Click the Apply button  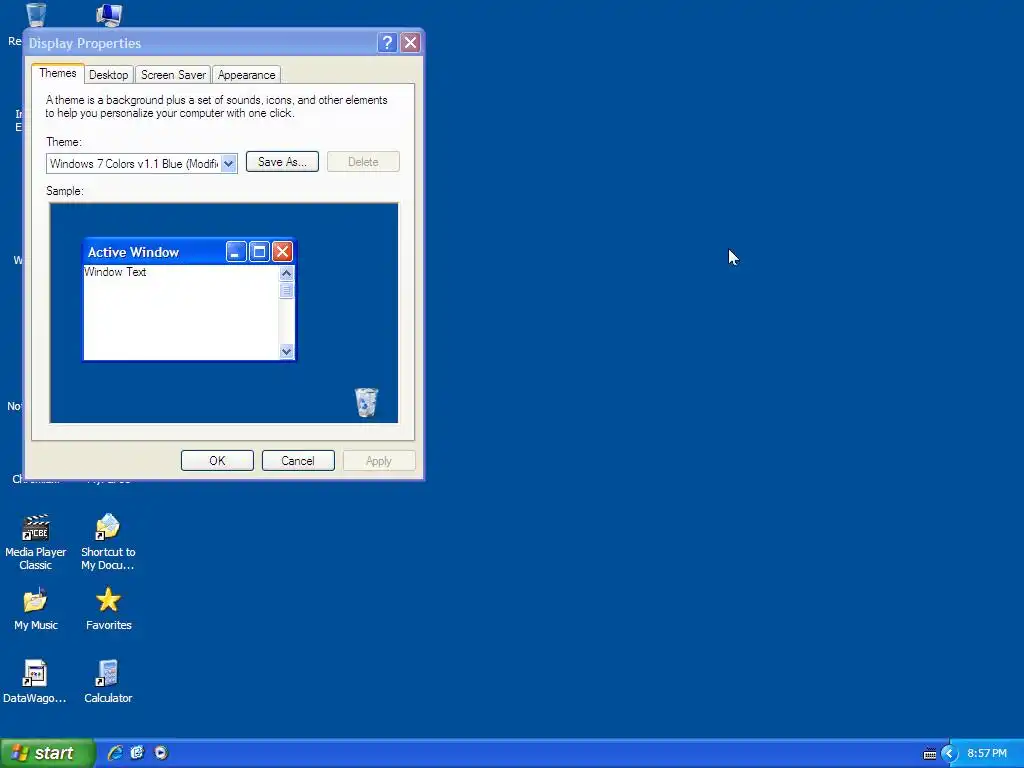tap(379, 460)
